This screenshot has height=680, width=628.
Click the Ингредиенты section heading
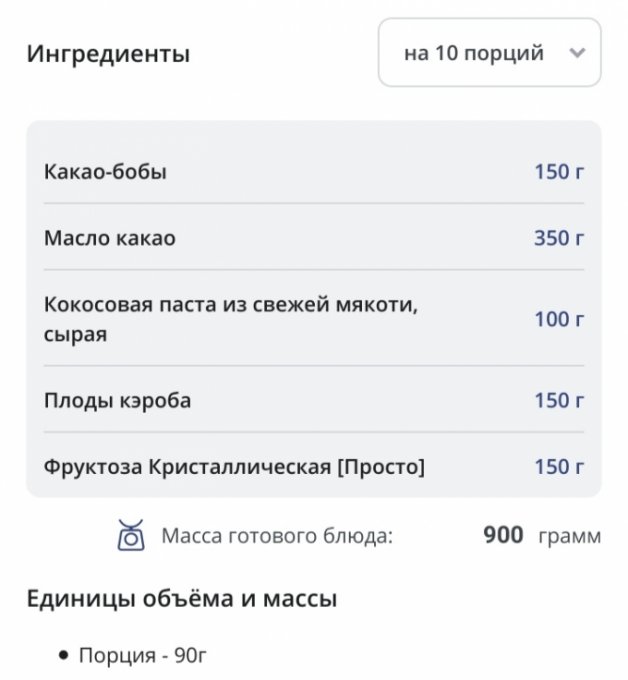pyautogui.click(x=108, y=54)
